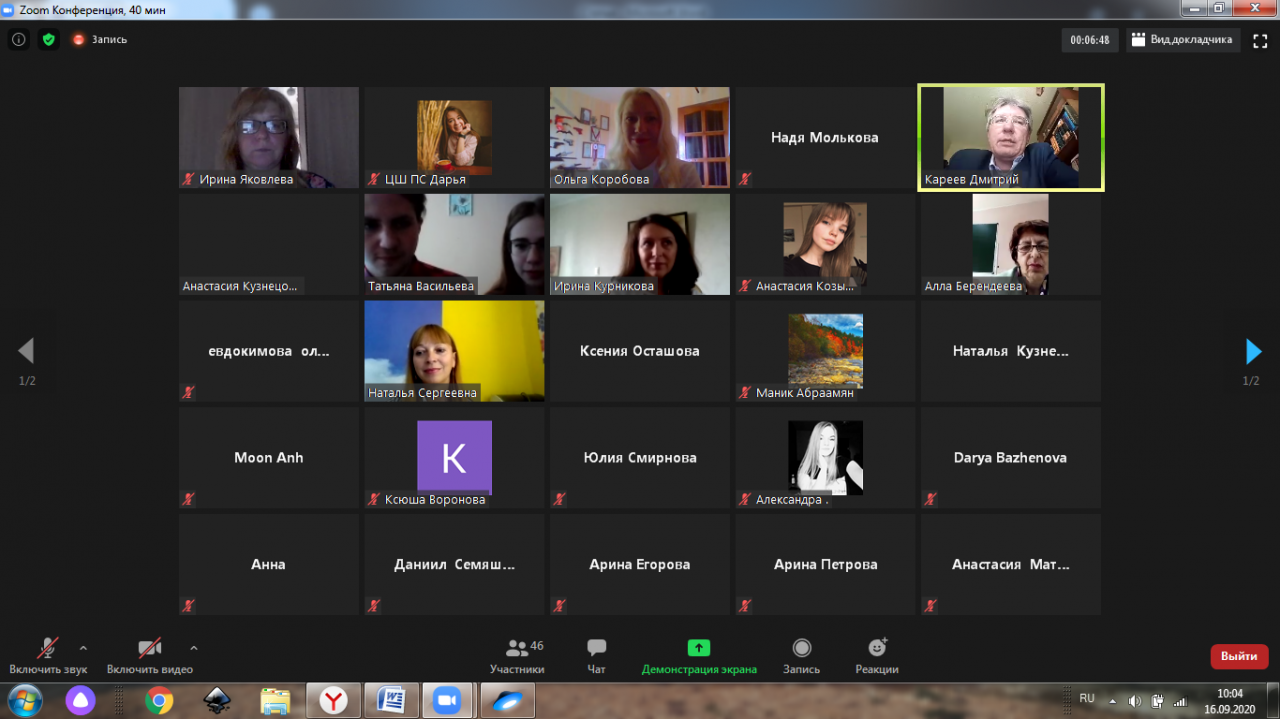Unmute microphone with Включить звук

[48, 648]
